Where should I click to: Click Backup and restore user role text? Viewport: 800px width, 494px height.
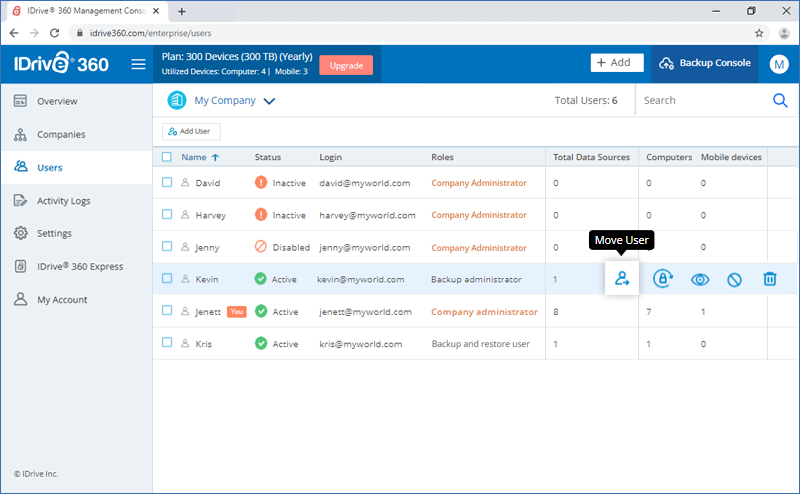pyautogui.click(x=481, y=344)
